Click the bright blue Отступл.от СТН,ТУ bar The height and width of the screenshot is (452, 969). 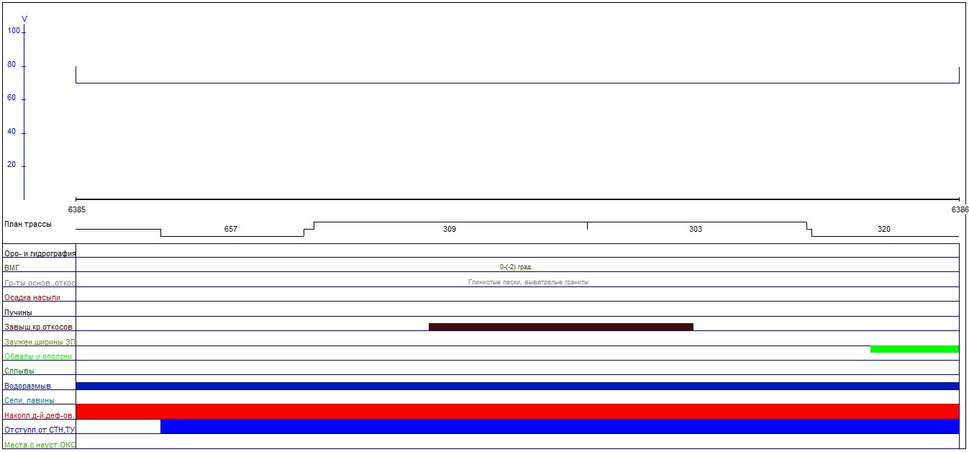pos(560,427)
